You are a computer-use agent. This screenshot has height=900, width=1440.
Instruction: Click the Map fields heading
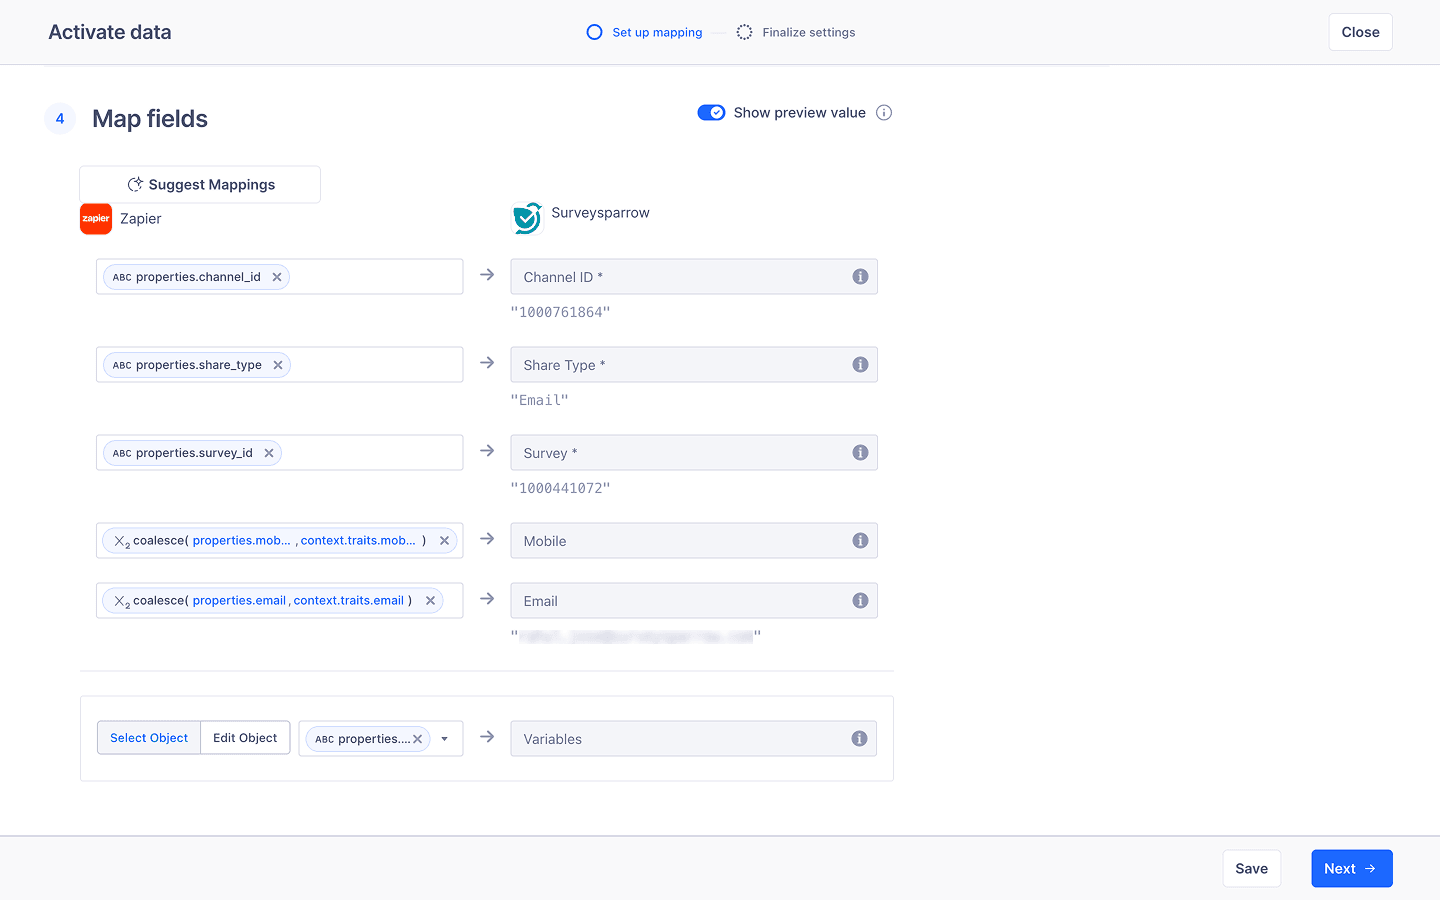(150, 119)
